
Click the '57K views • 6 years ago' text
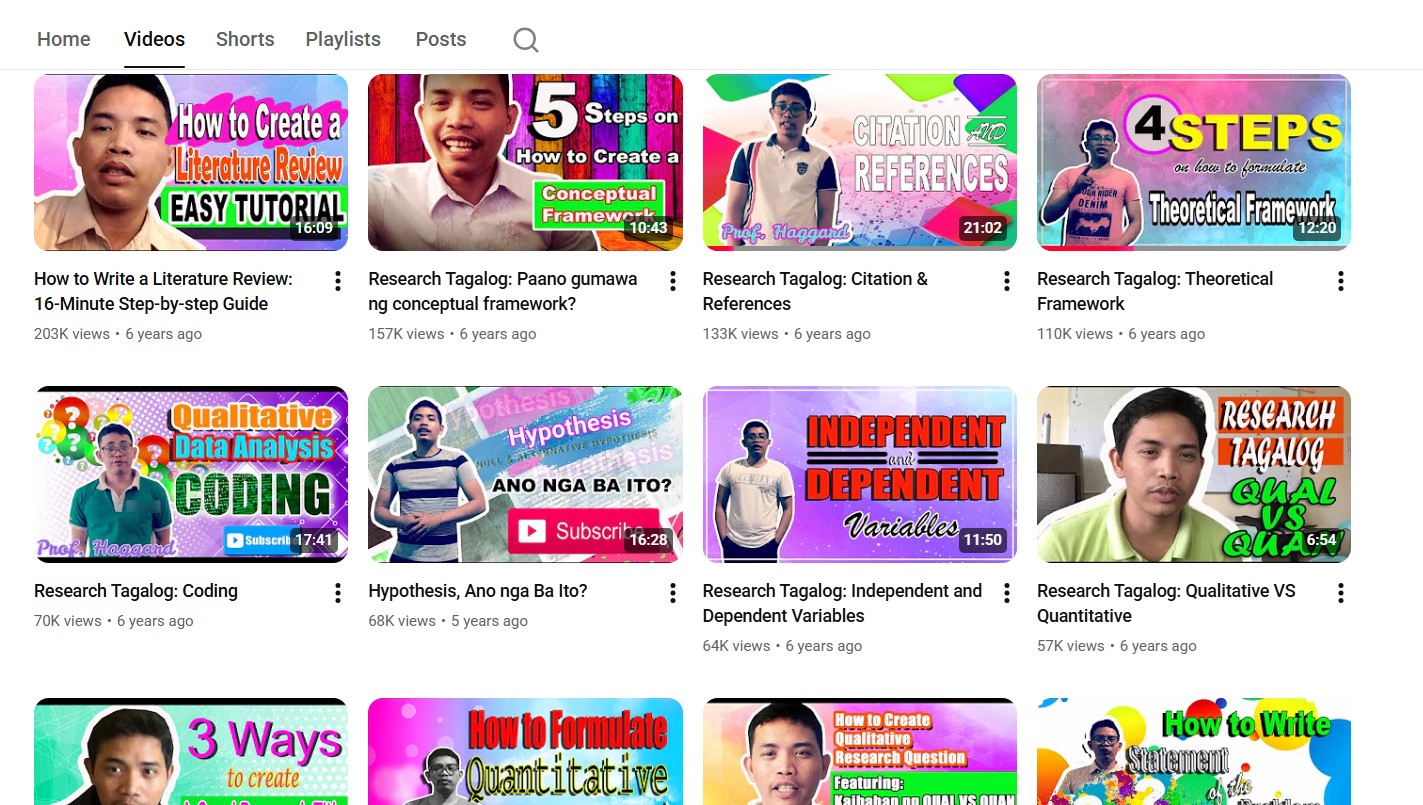[1117, 646]
